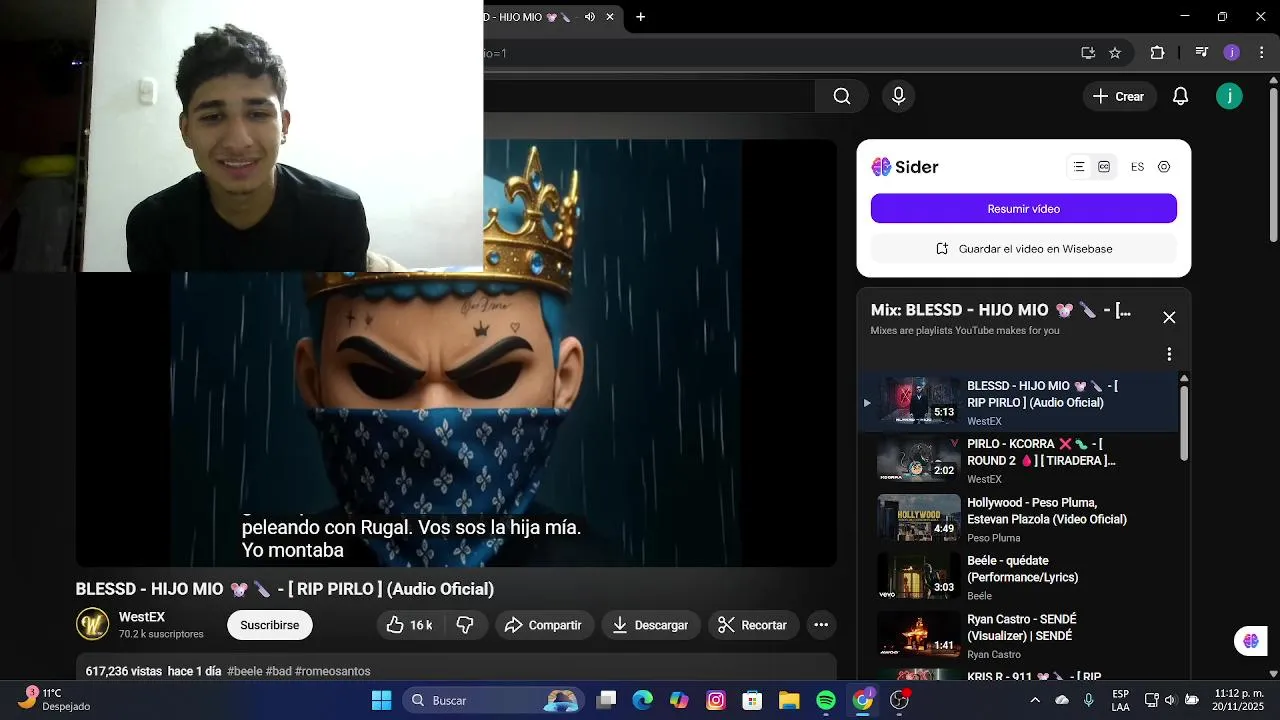
Task: Install app icon in address bar
Action: pyautogui.click(x=1087, y=53)
